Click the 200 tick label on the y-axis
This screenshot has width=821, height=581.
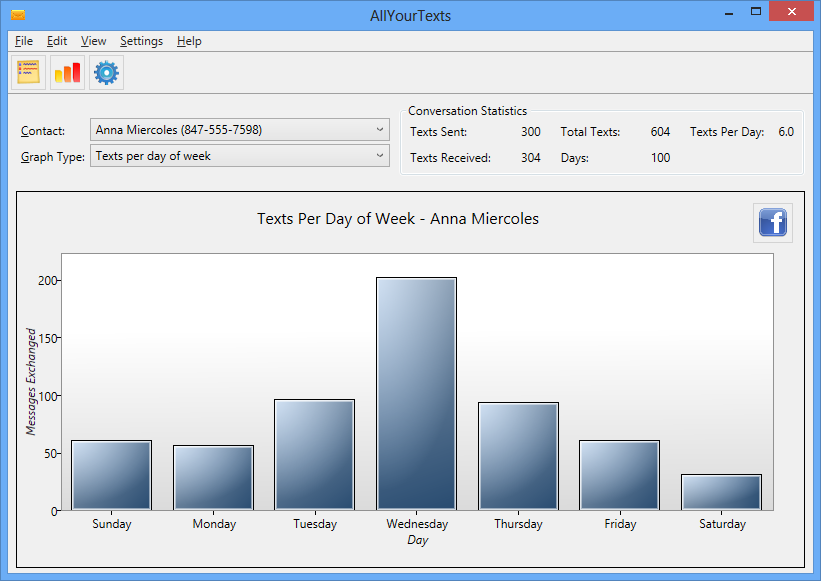click(x=47, y=281)
